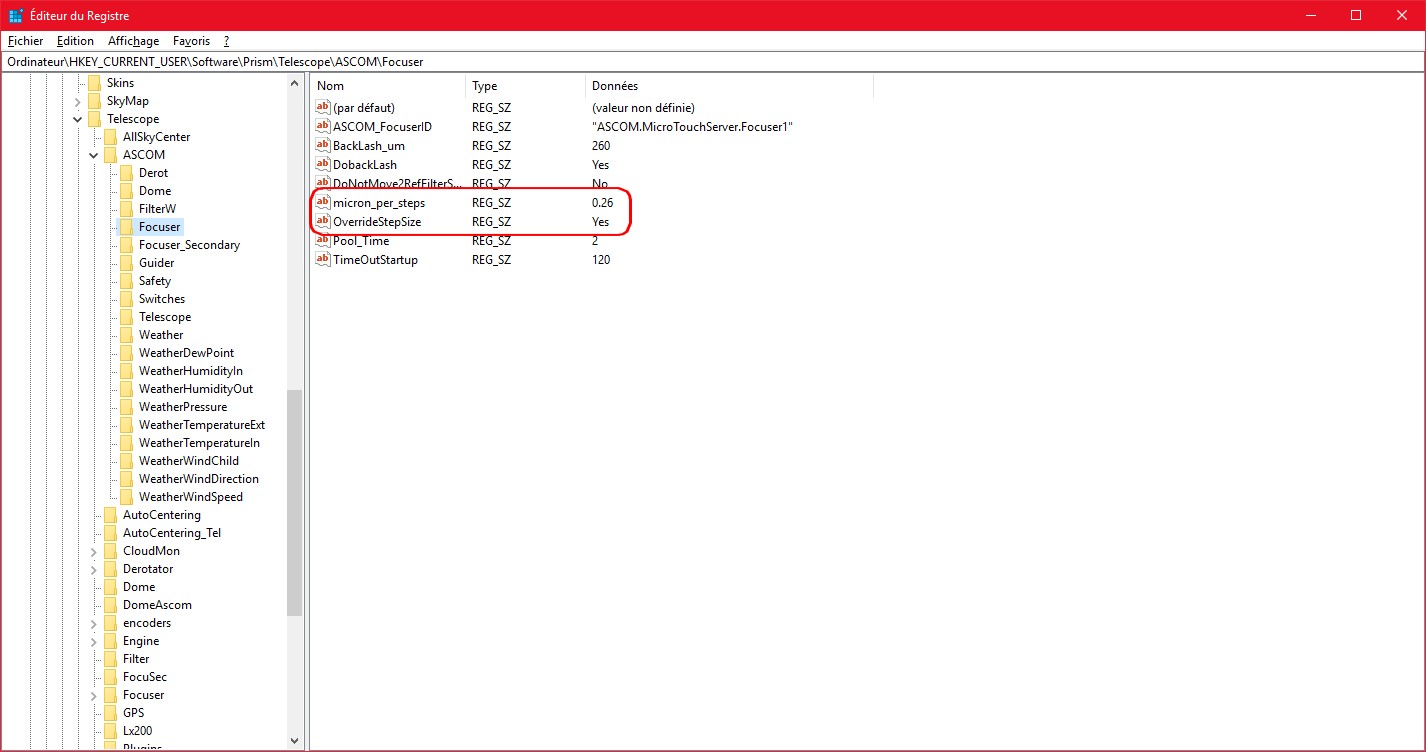Select the WeatherTemperatureExt key
Viewport: 1426px width, 752px height.
201,425
